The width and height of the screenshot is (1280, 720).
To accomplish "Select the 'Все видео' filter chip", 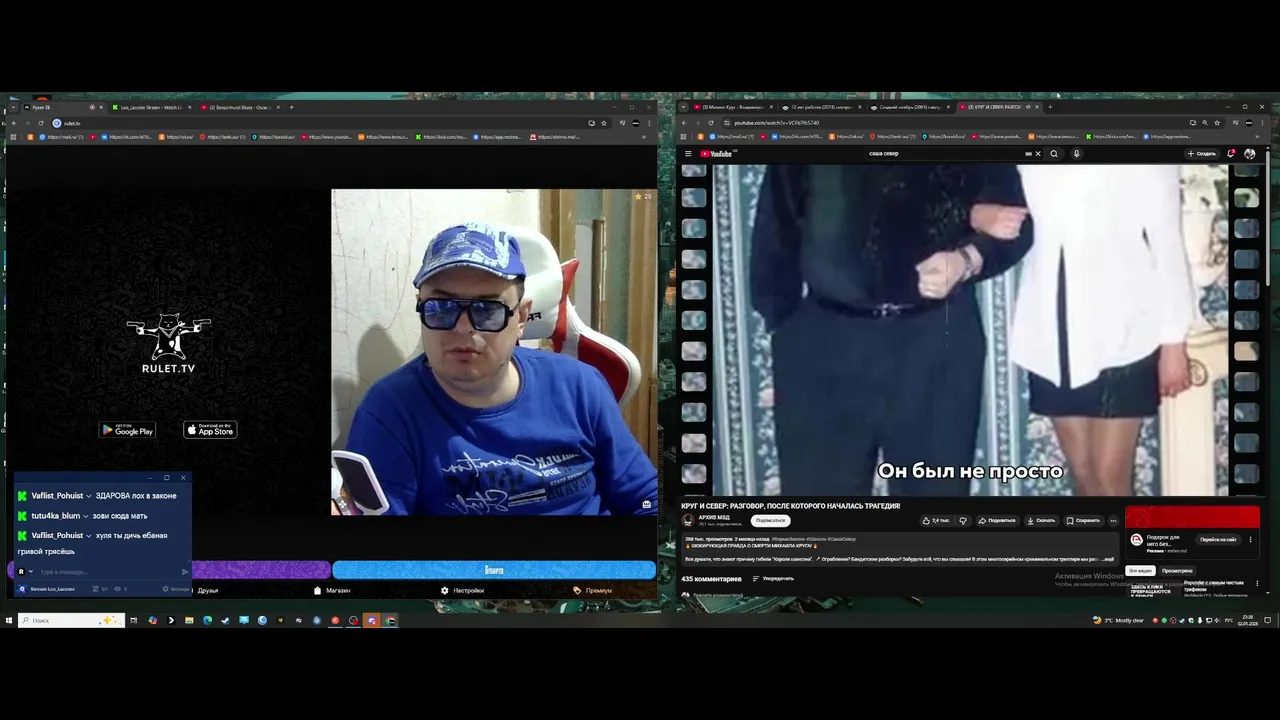I will point(1140,571).
